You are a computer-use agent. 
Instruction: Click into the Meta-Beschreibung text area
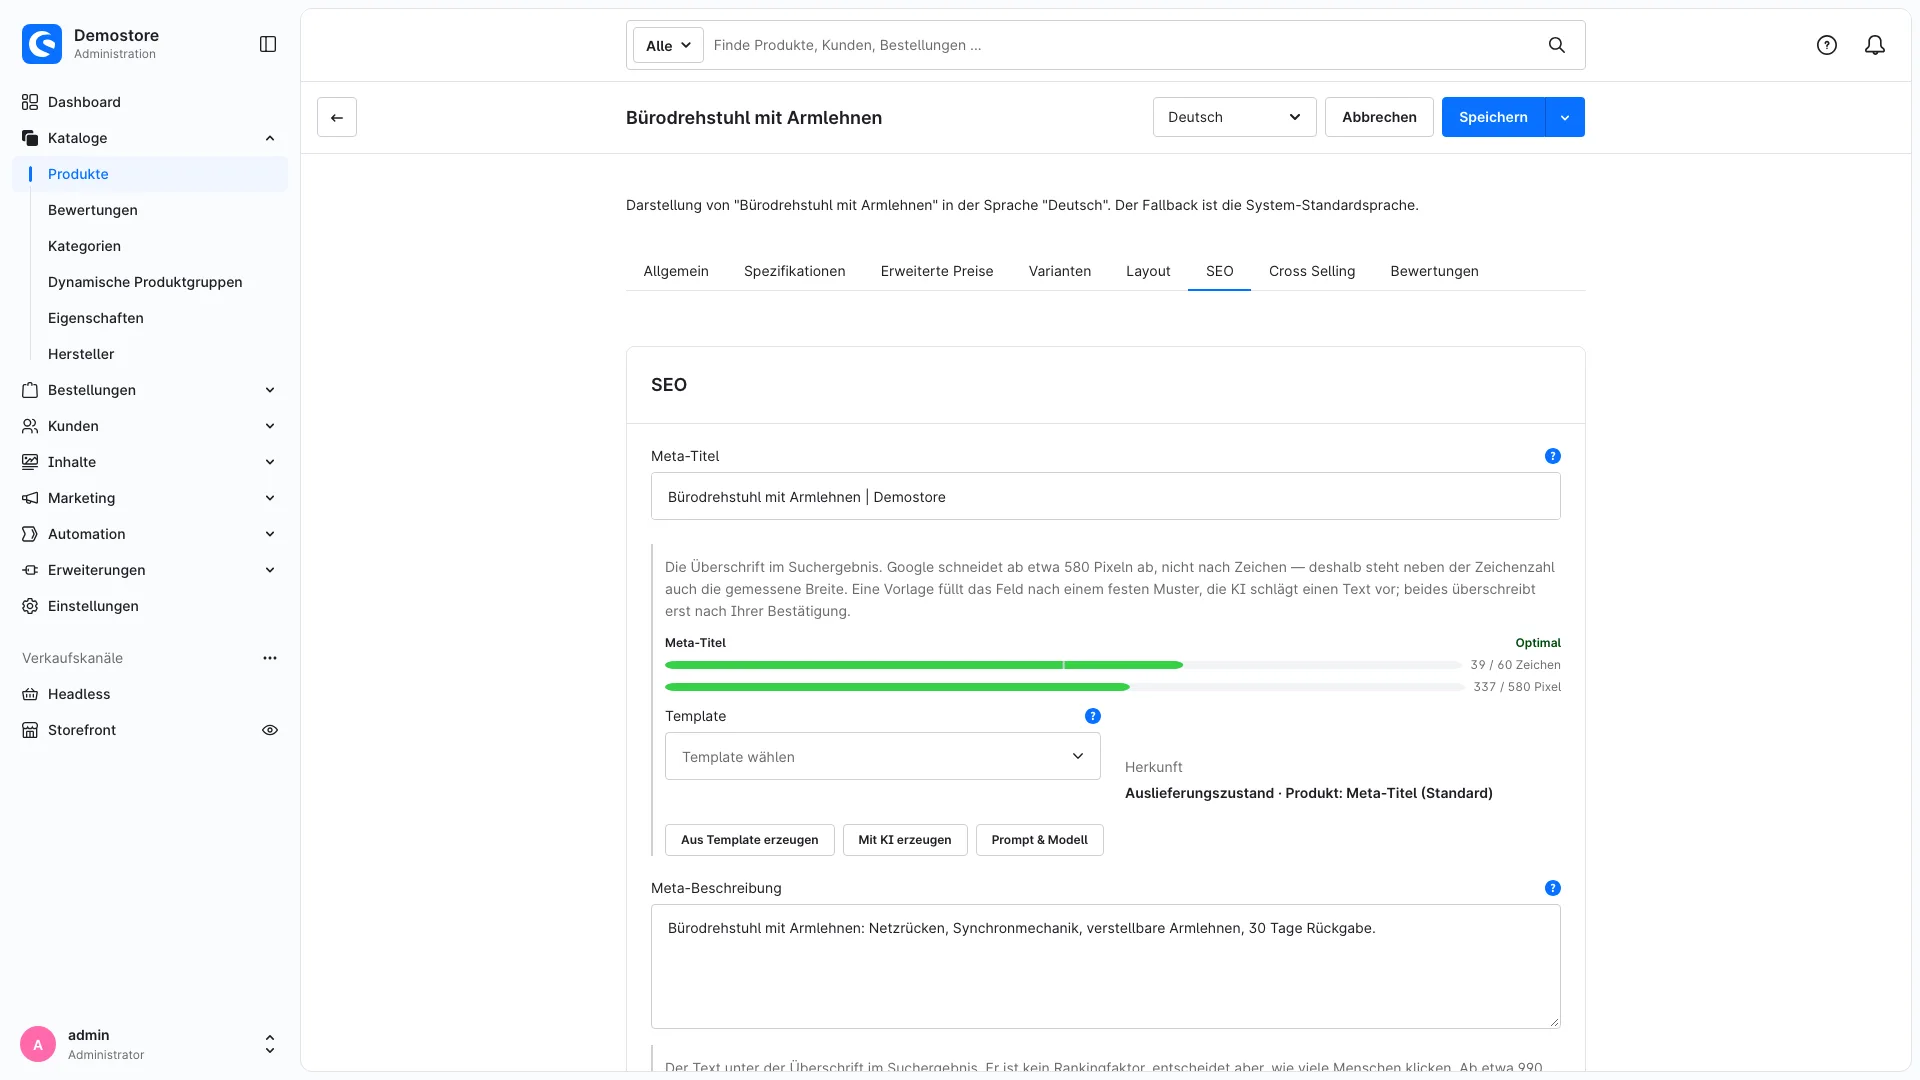point(1106,967)
